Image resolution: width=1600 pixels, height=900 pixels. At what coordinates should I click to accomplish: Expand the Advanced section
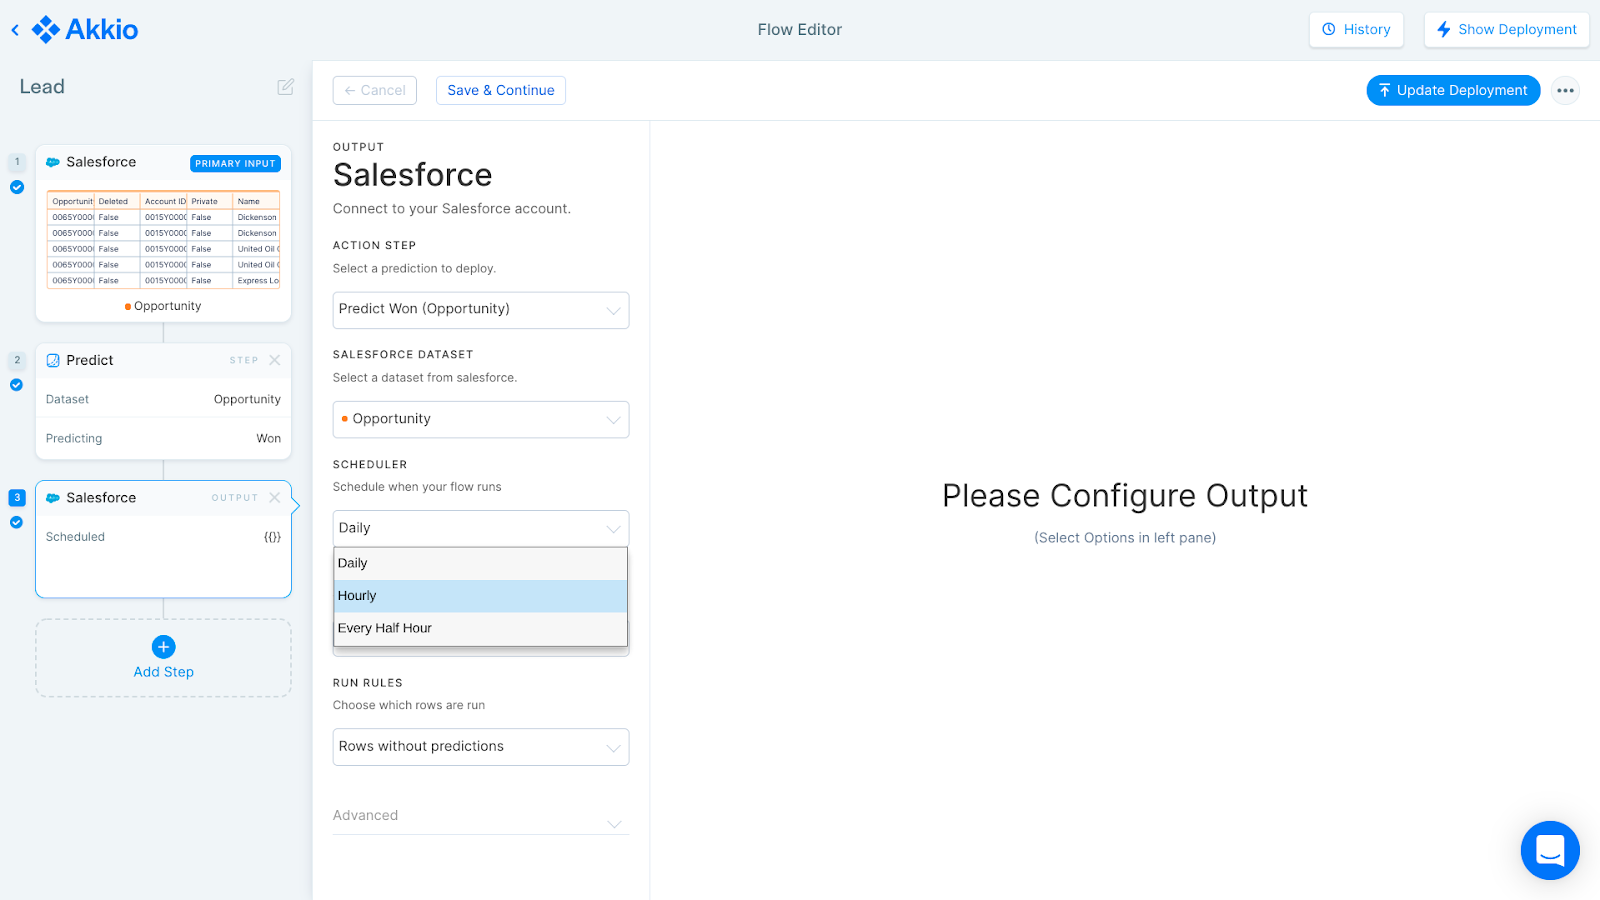click(x=481, y=816)
